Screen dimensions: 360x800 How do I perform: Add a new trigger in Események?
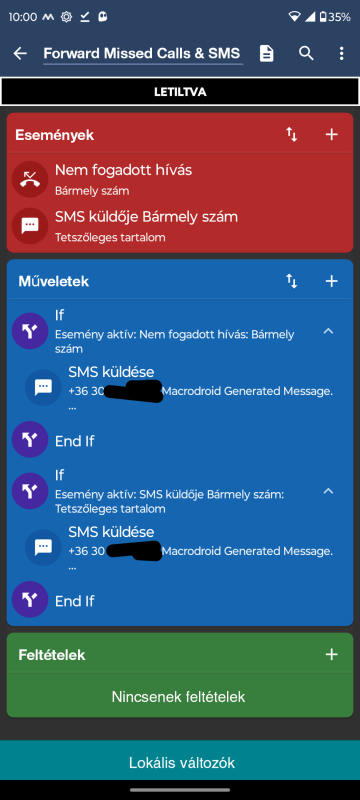(x=331, y=135)
